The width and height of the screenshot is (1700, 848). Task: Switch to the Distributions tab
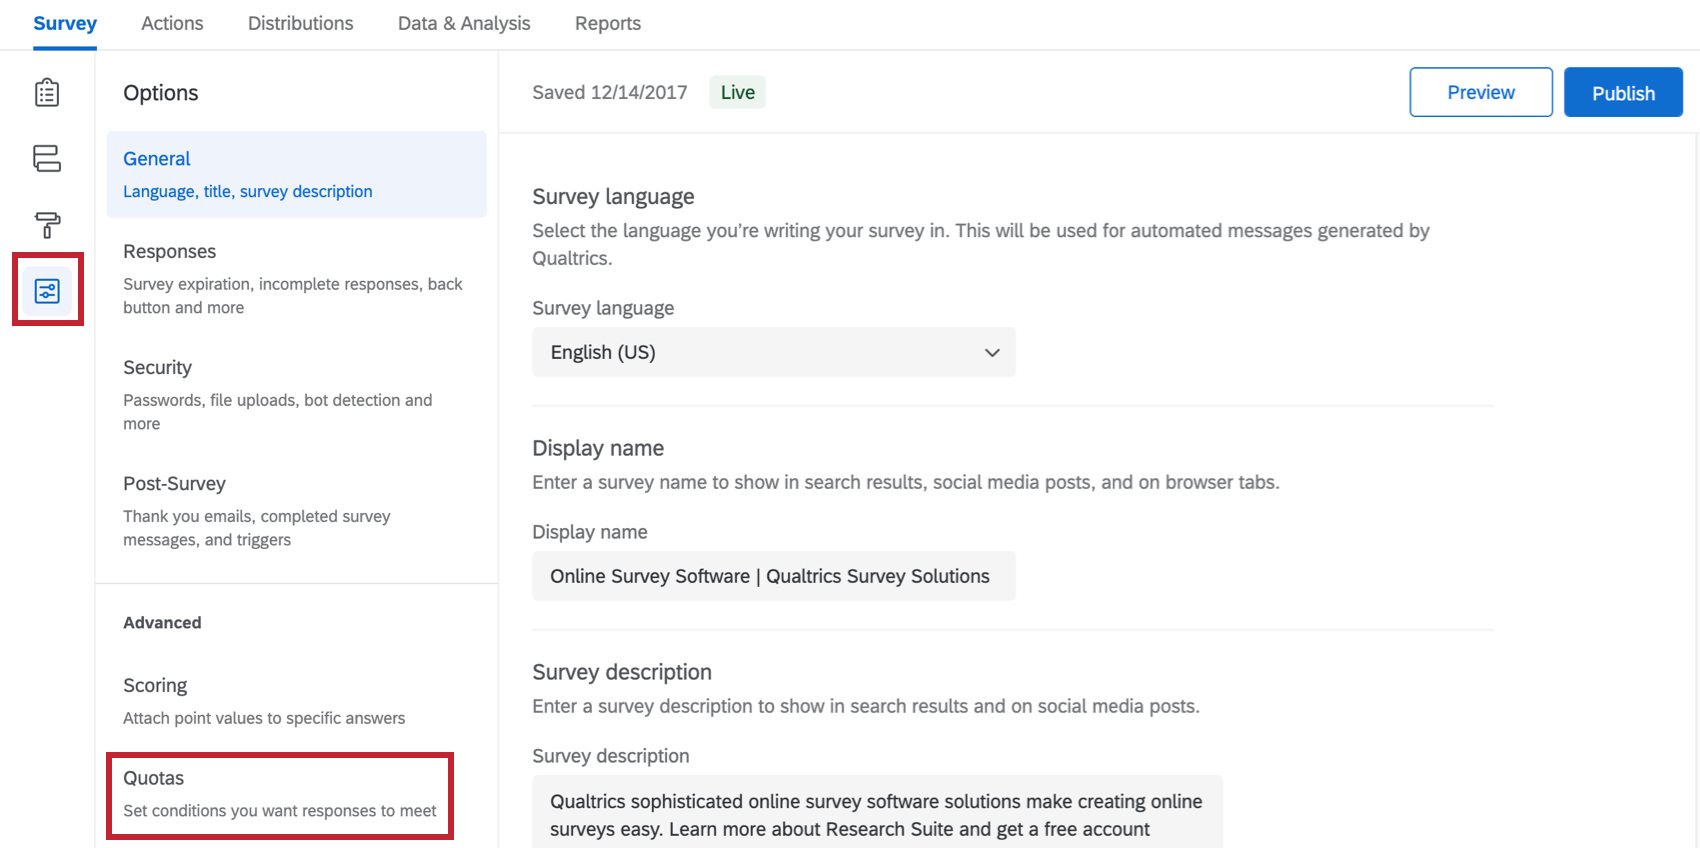[300, 23]
